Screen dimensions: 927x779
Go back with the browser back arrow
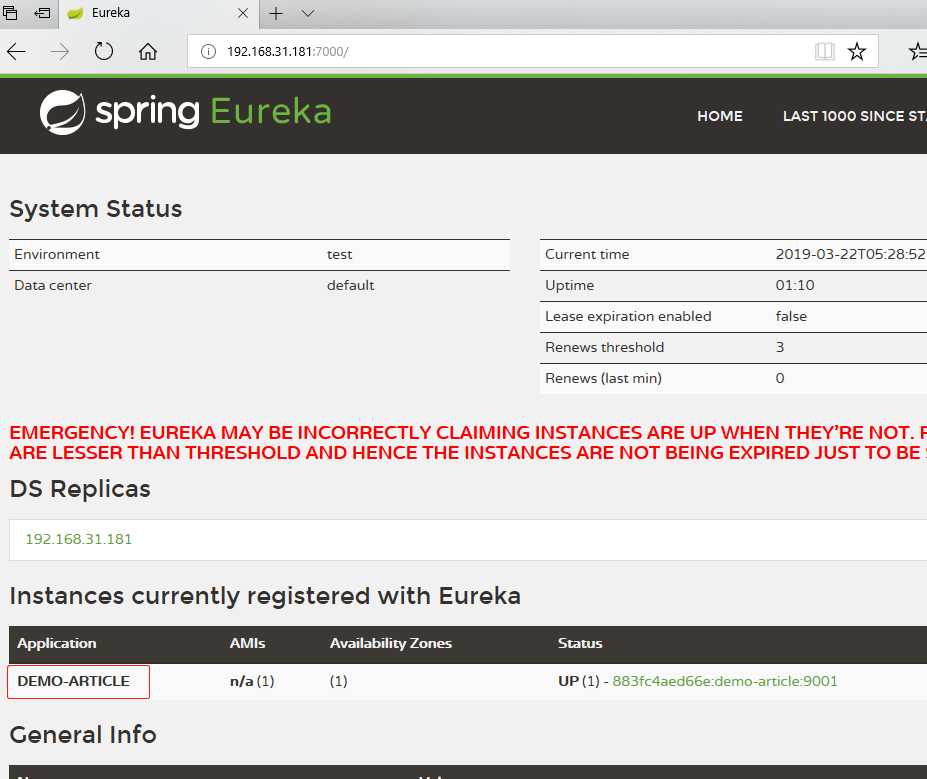[x=17, y=52]
